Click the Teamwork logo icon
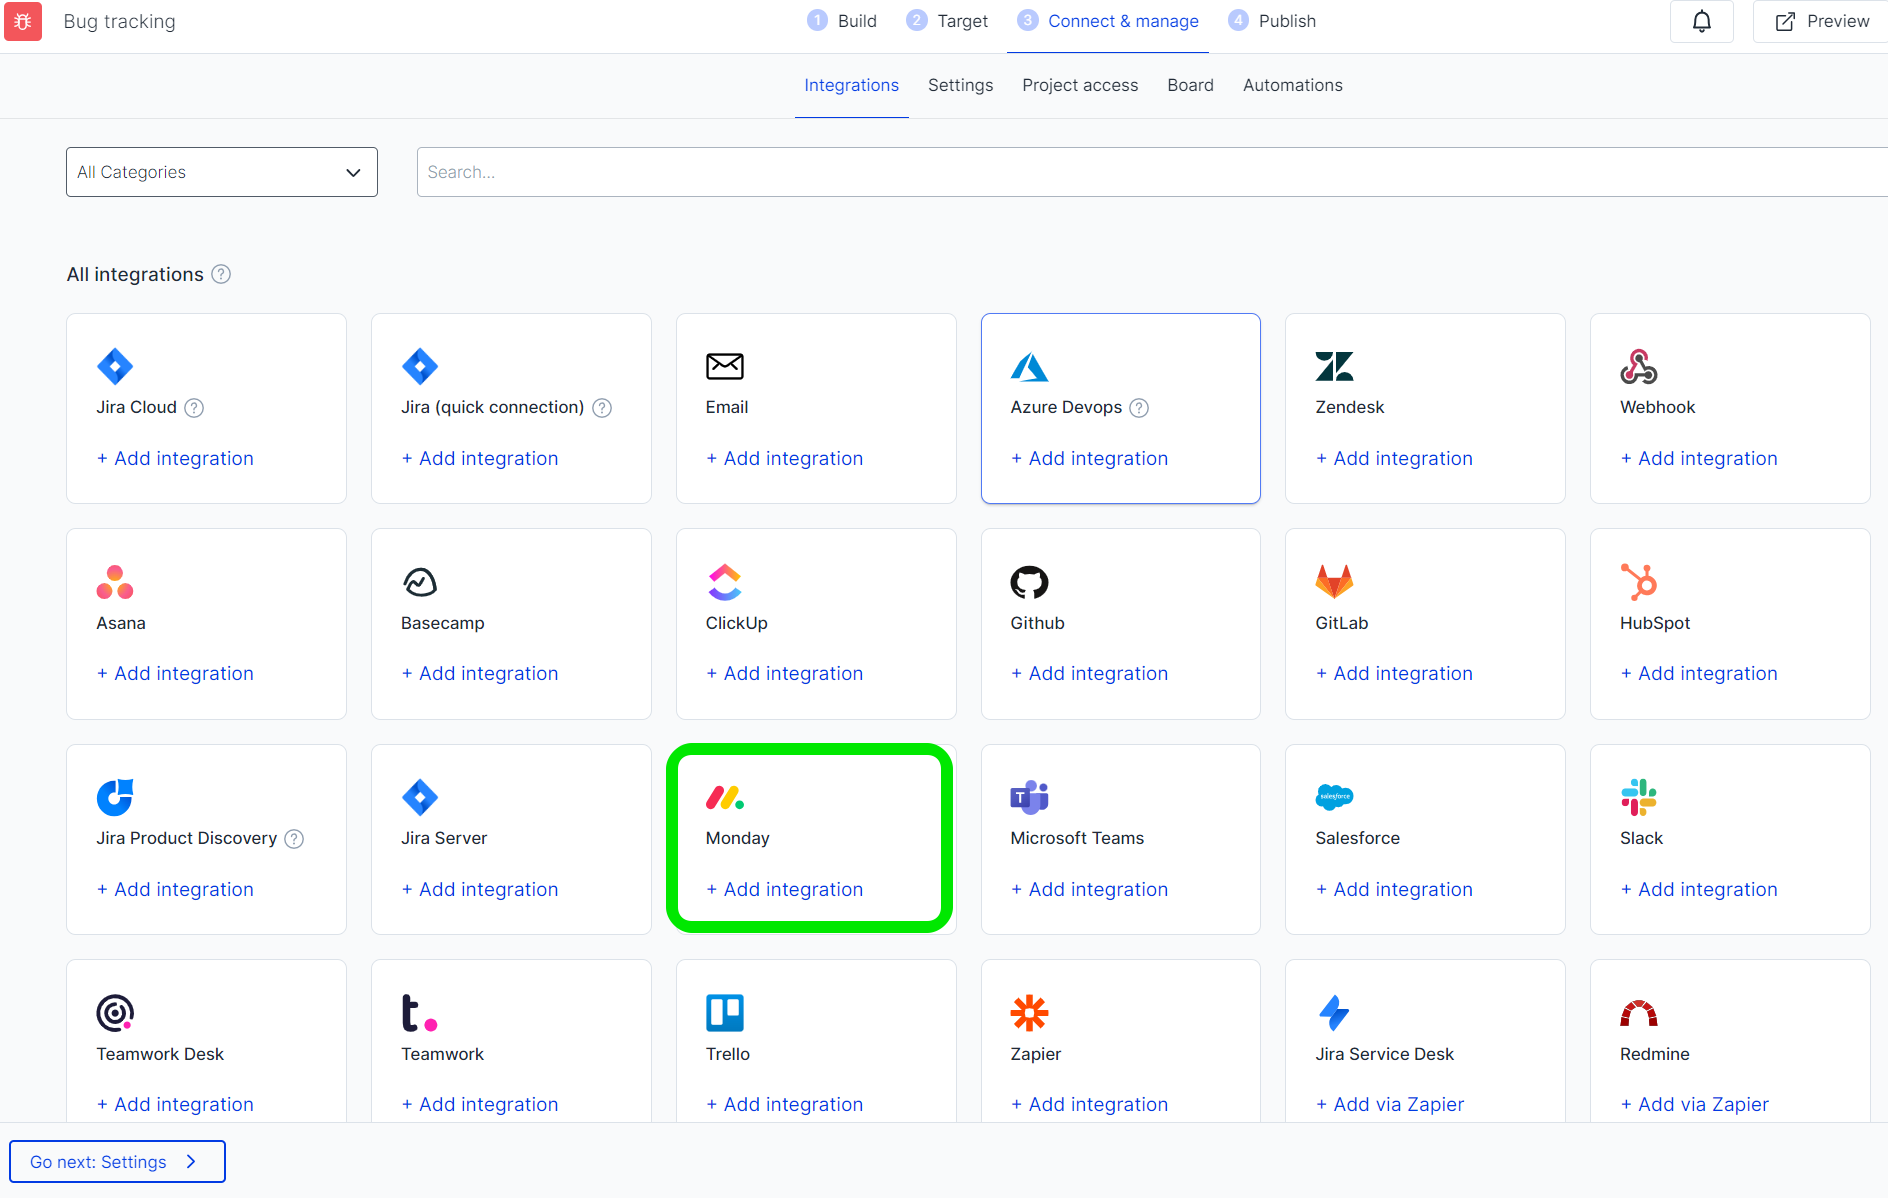The height and width of the screenshot is (1198, 1888). (x=420, y=1013)
